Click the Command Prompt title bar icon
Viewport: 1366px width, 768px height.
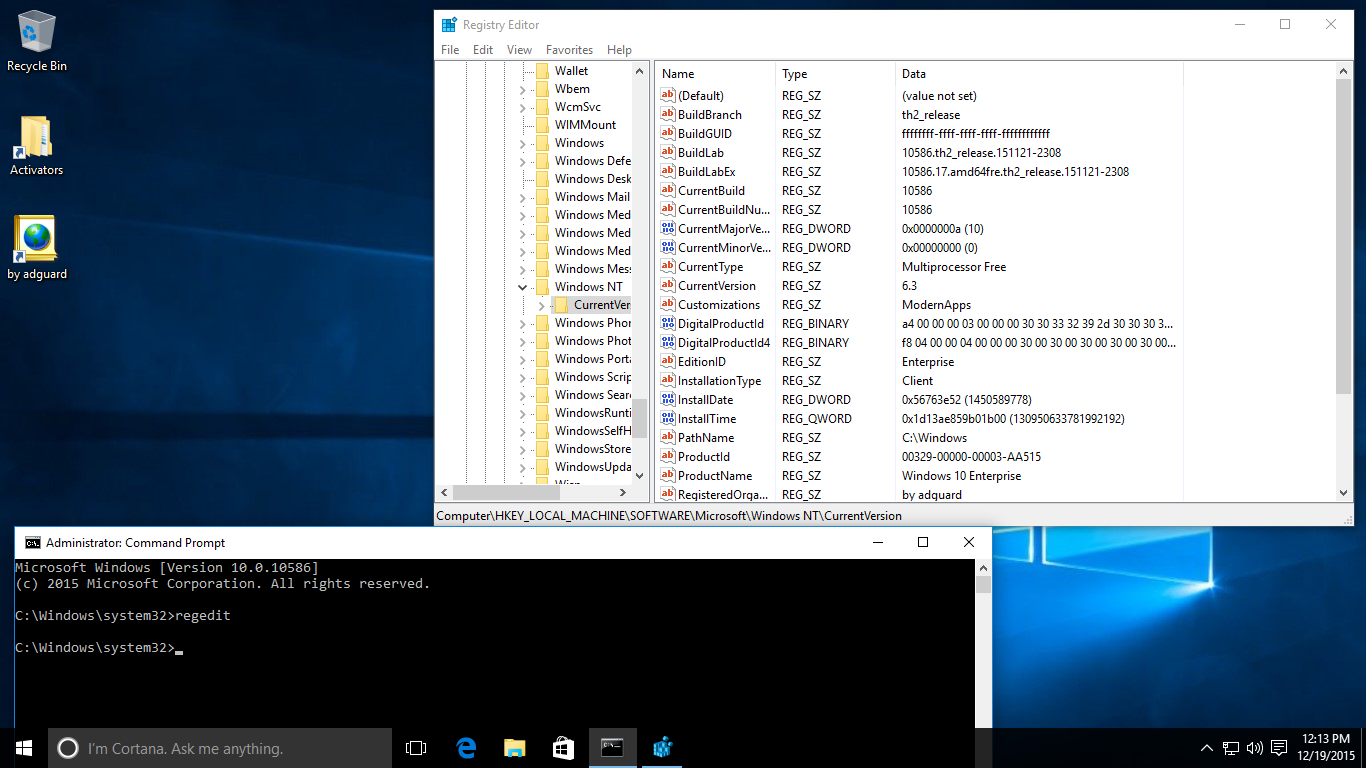pos(32,543)
